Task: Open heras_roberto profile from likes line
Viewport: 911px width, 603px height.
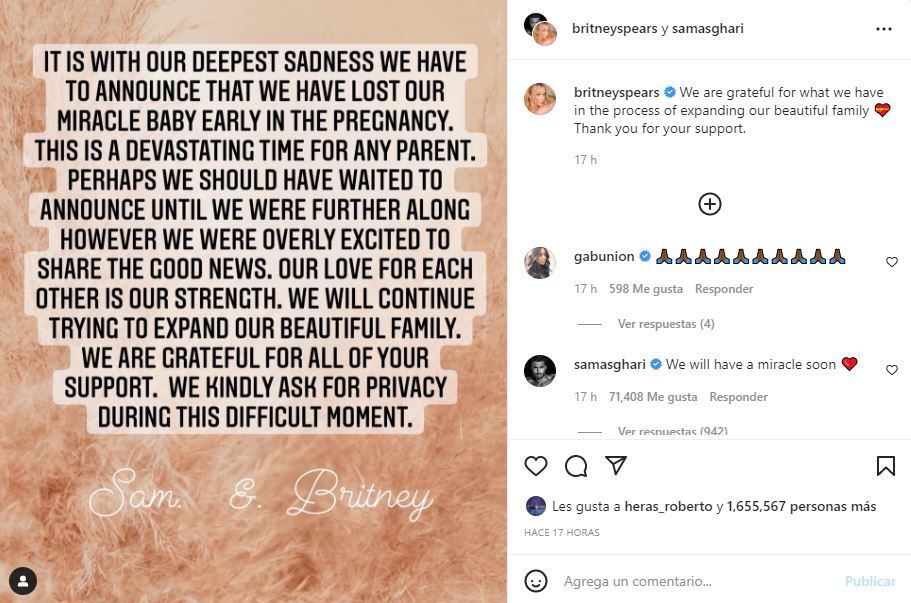Action: click(669, 506)
